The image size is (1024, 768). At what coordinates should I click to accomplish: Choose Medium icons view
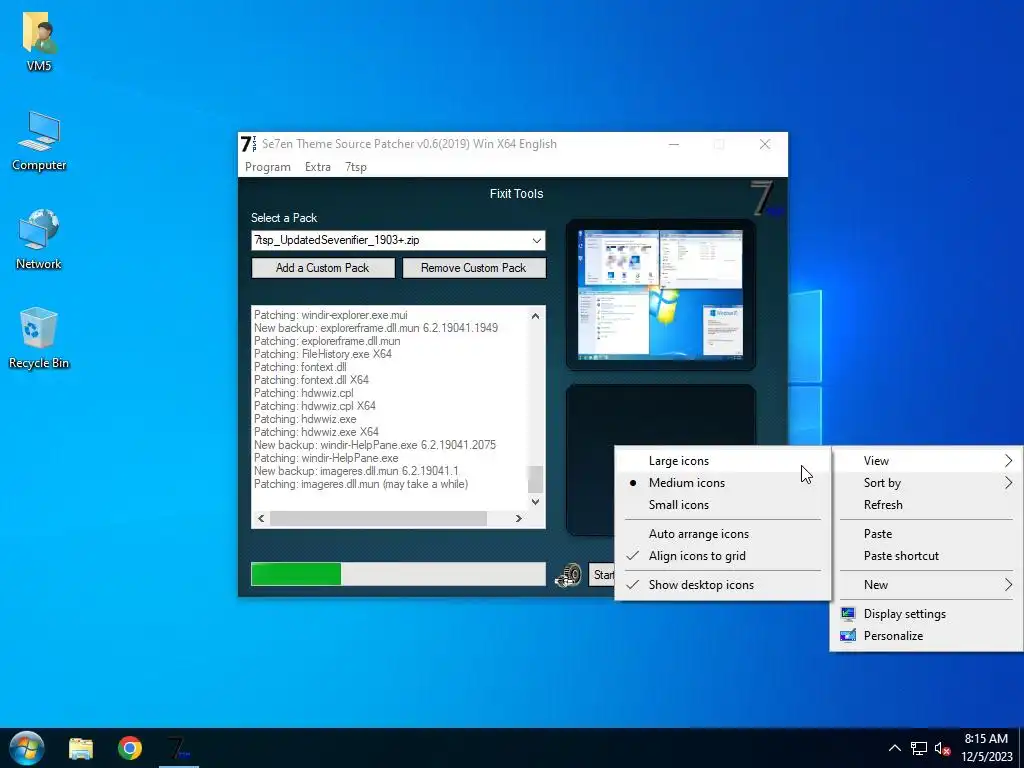722,483
